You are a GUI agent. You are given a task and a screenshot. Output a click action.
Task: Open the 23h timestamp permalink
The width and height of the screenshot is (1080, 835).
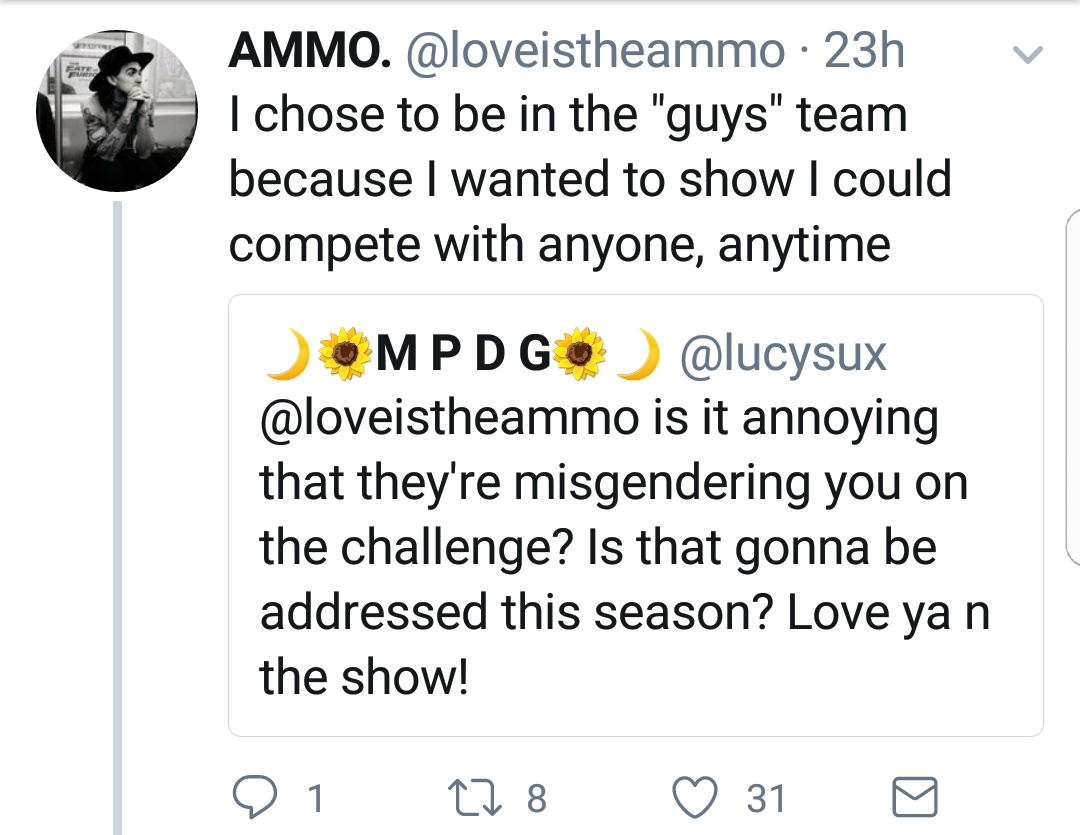(x=864, y=50)
